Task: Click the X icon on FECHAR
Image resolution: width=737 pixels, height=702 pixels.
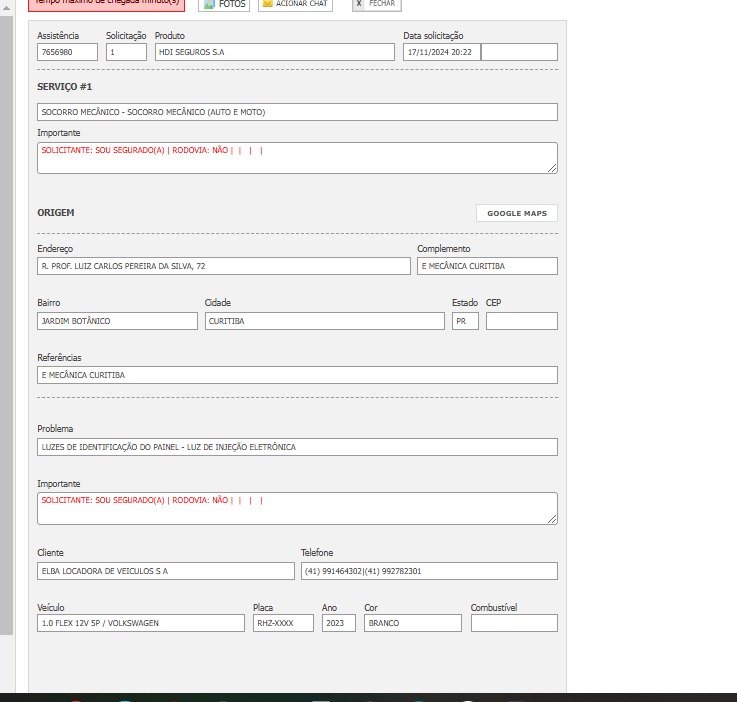Action: coord(359,4)
